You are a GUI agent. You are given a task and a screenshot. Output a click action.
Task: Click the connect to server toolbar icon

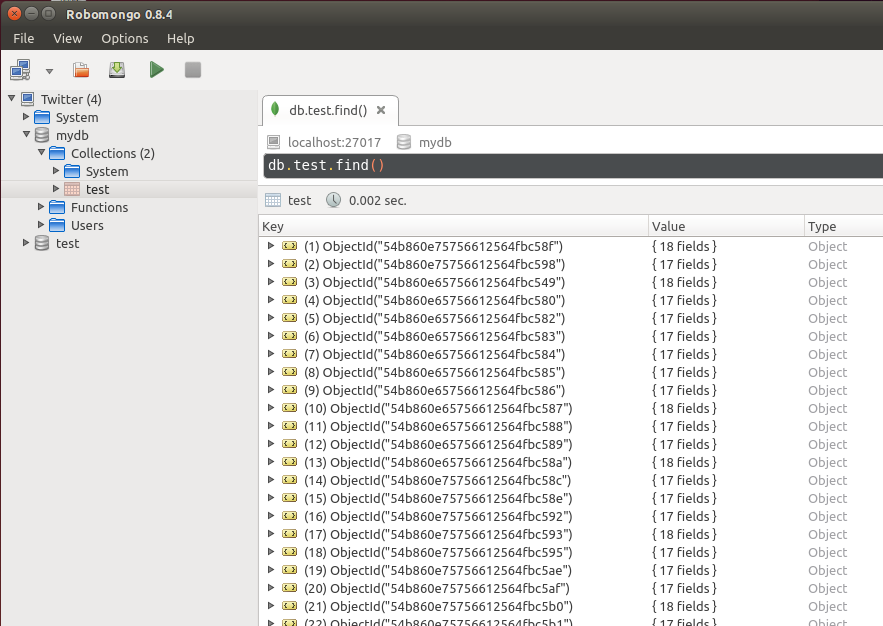pyautogui.click(x=20, y=70)
